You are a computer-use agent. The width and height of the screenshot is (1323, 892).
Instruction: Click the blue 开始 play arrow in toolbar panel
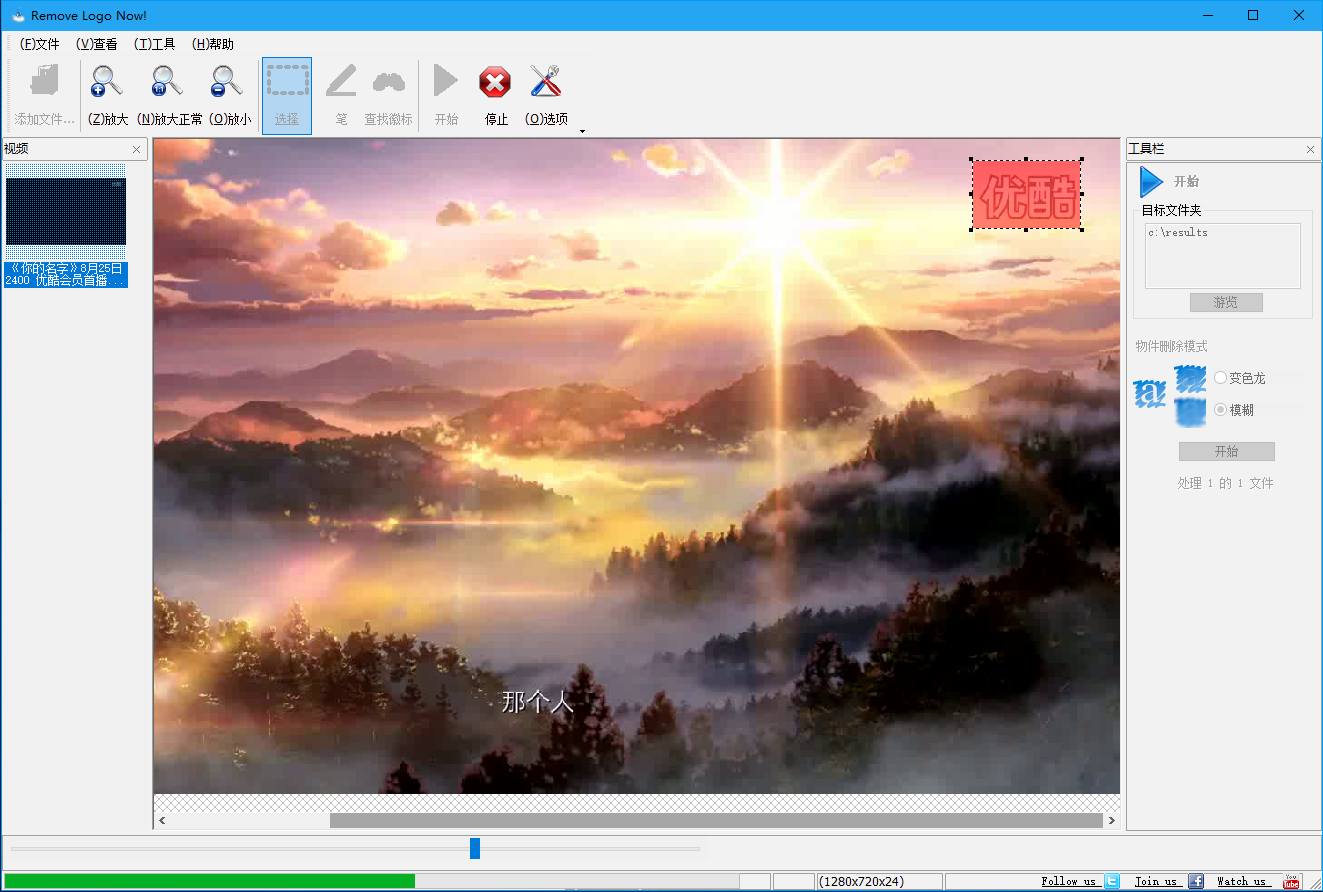[x=1153, y=181]
